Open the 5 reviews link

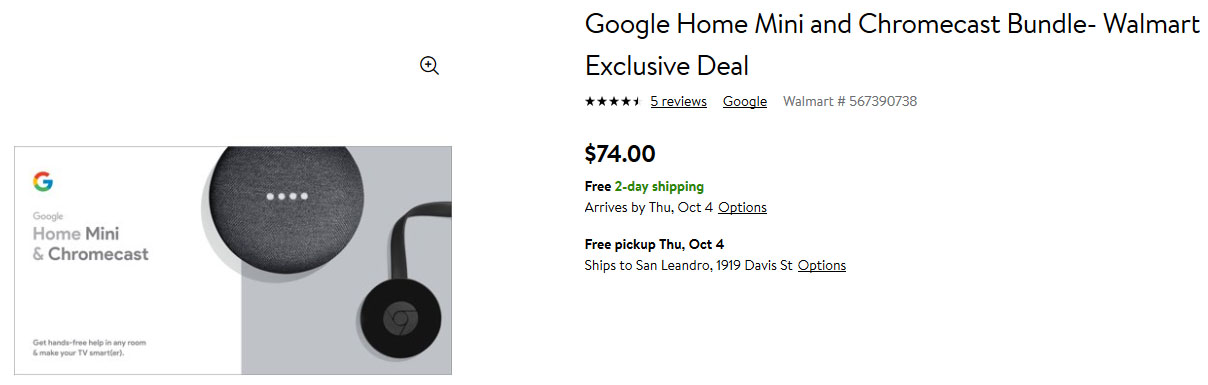tap(678, 101)
